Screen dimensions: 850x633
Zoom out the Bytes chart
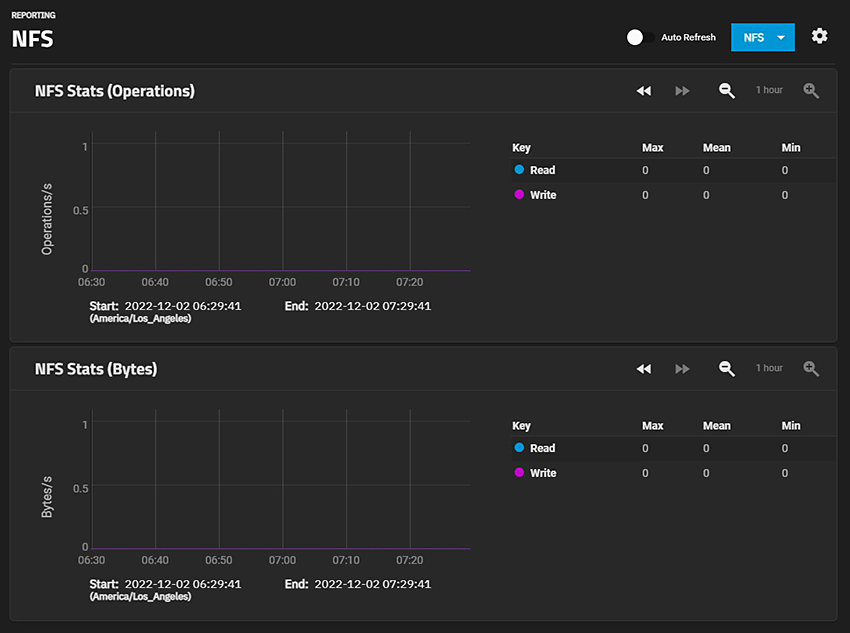coord(727,369)
